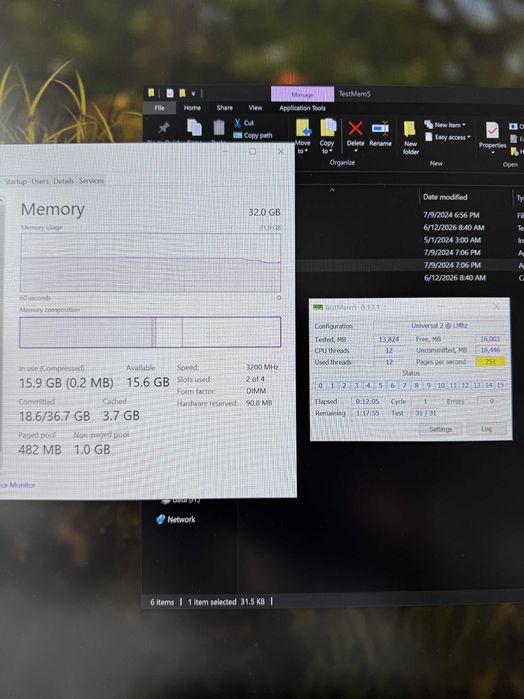The width and height of the screenshot is (524, 699).
Task: Click the red X Delete icon
Action: (355, 128)
